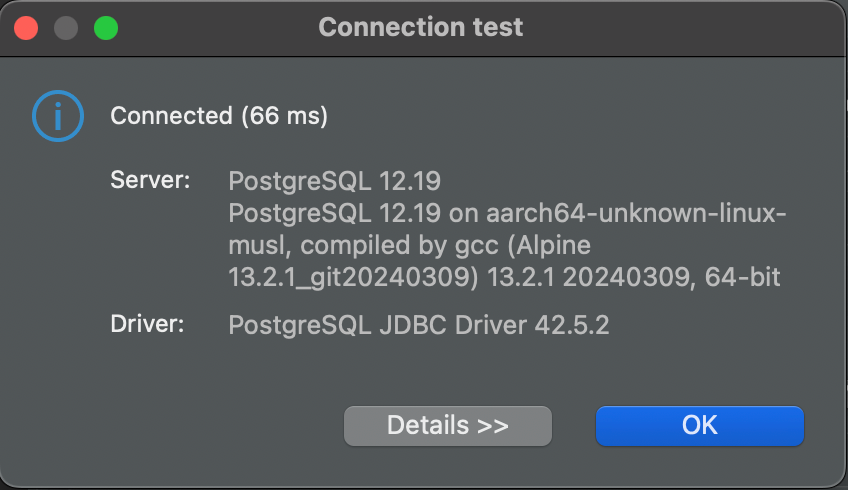The width and height of the screenshot is (848, 490).
Task: Click the Connection test window title
Action: [x=421, y=27]
